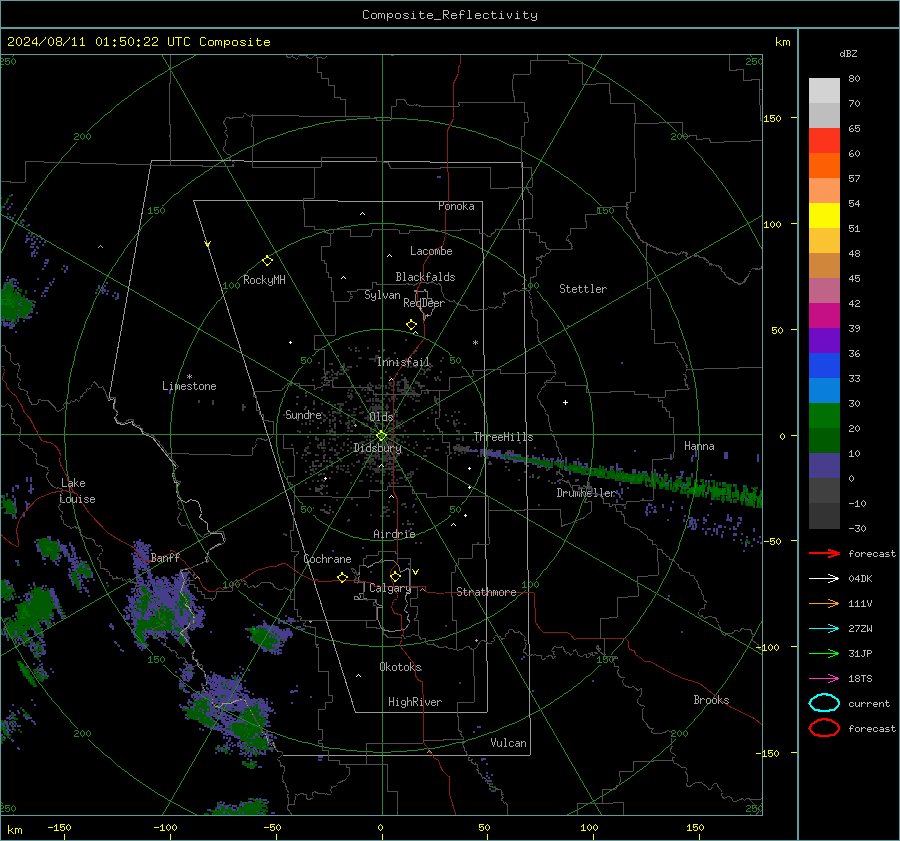This screenshot has width=900, height=841.
Task: Click the Banff label
Action: tap(165, 557)
